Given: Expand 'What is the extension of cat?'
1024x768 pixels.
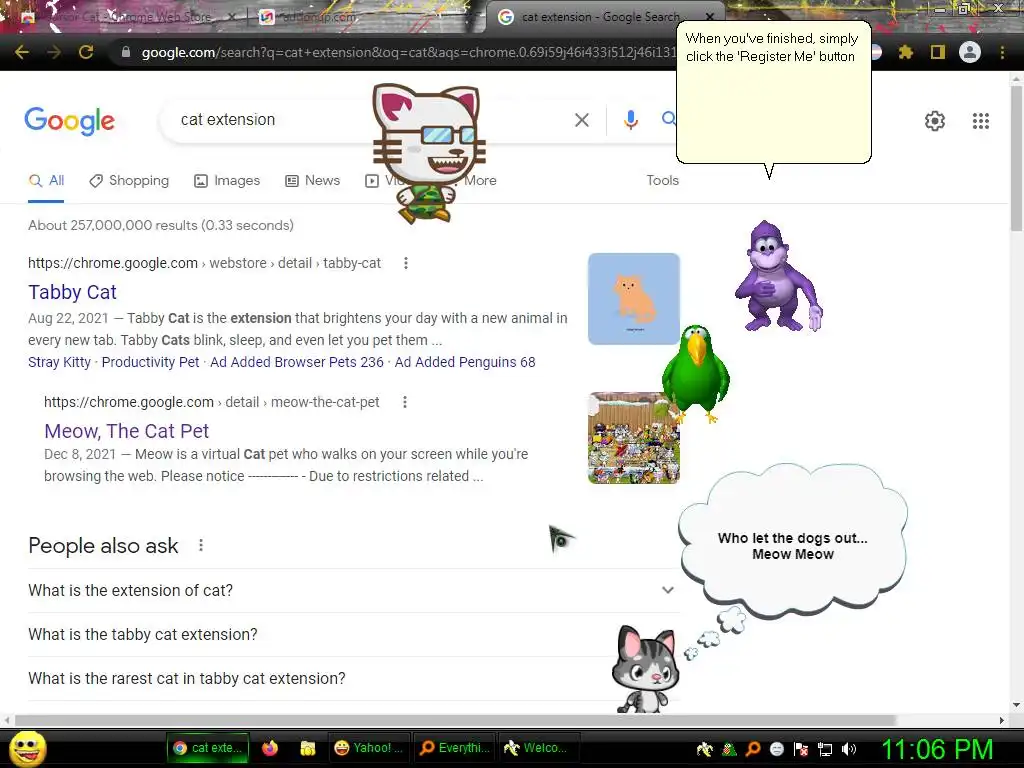Looking at the screenshot, I should point(354,590).
